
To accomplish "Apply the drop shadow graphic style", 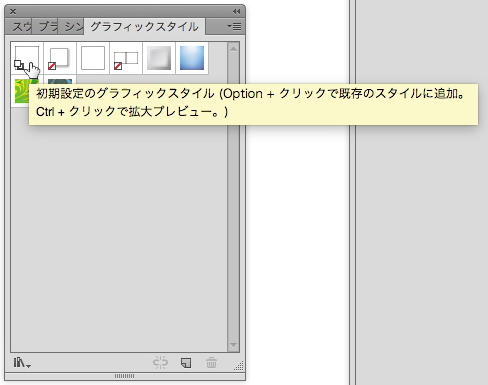I will [x=60, y=58].
